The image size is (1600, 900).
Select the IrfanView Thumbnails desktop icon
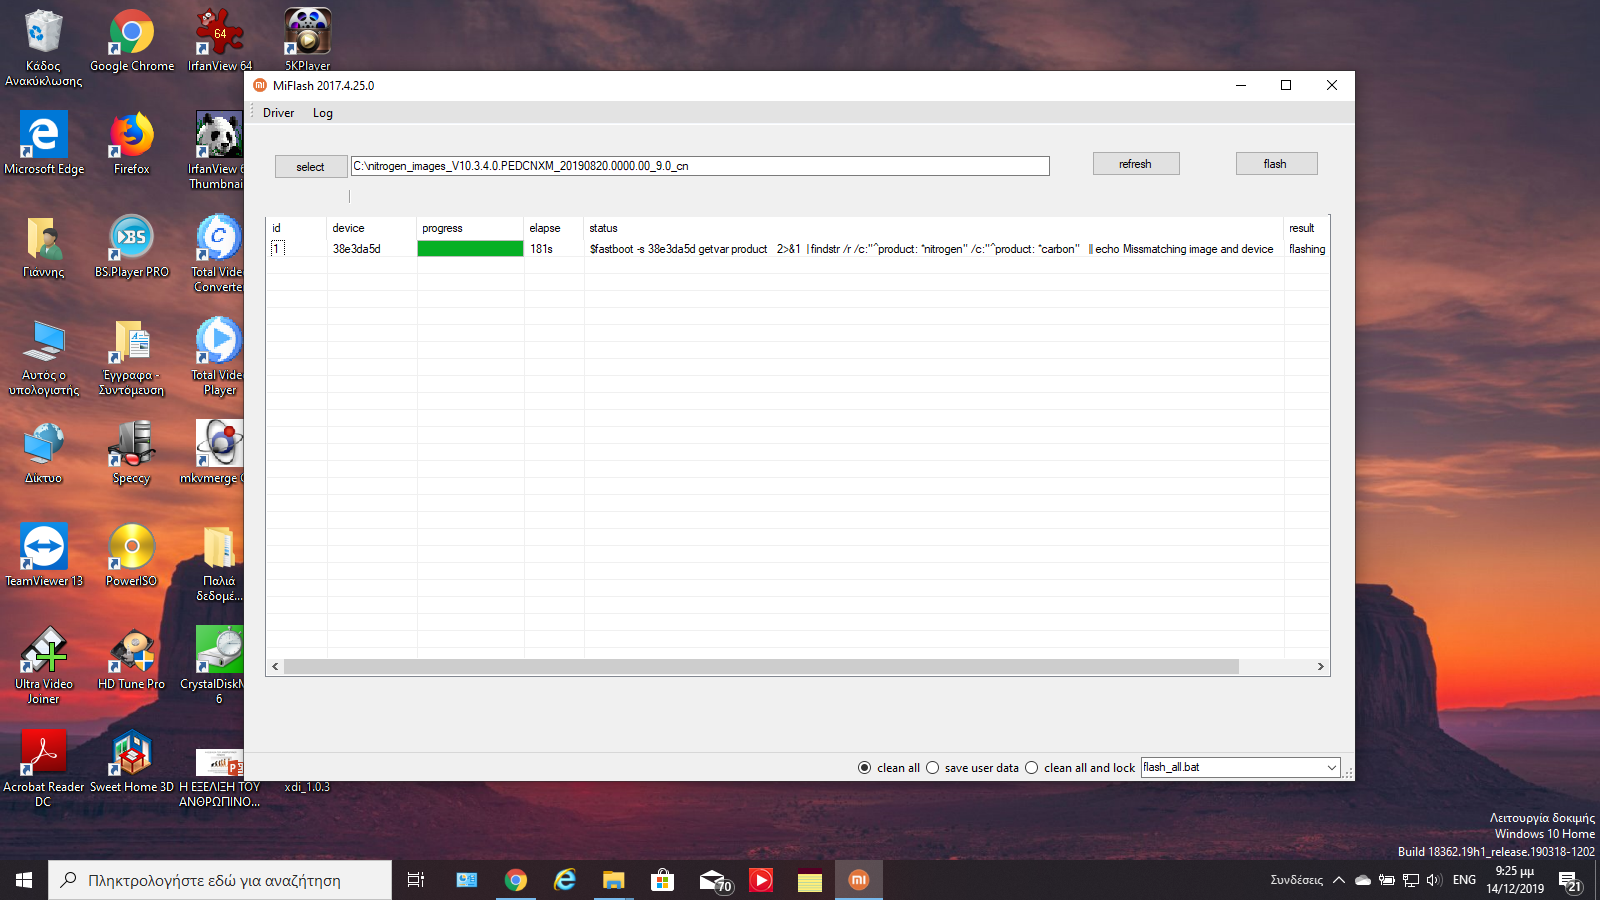coord(219,150)
